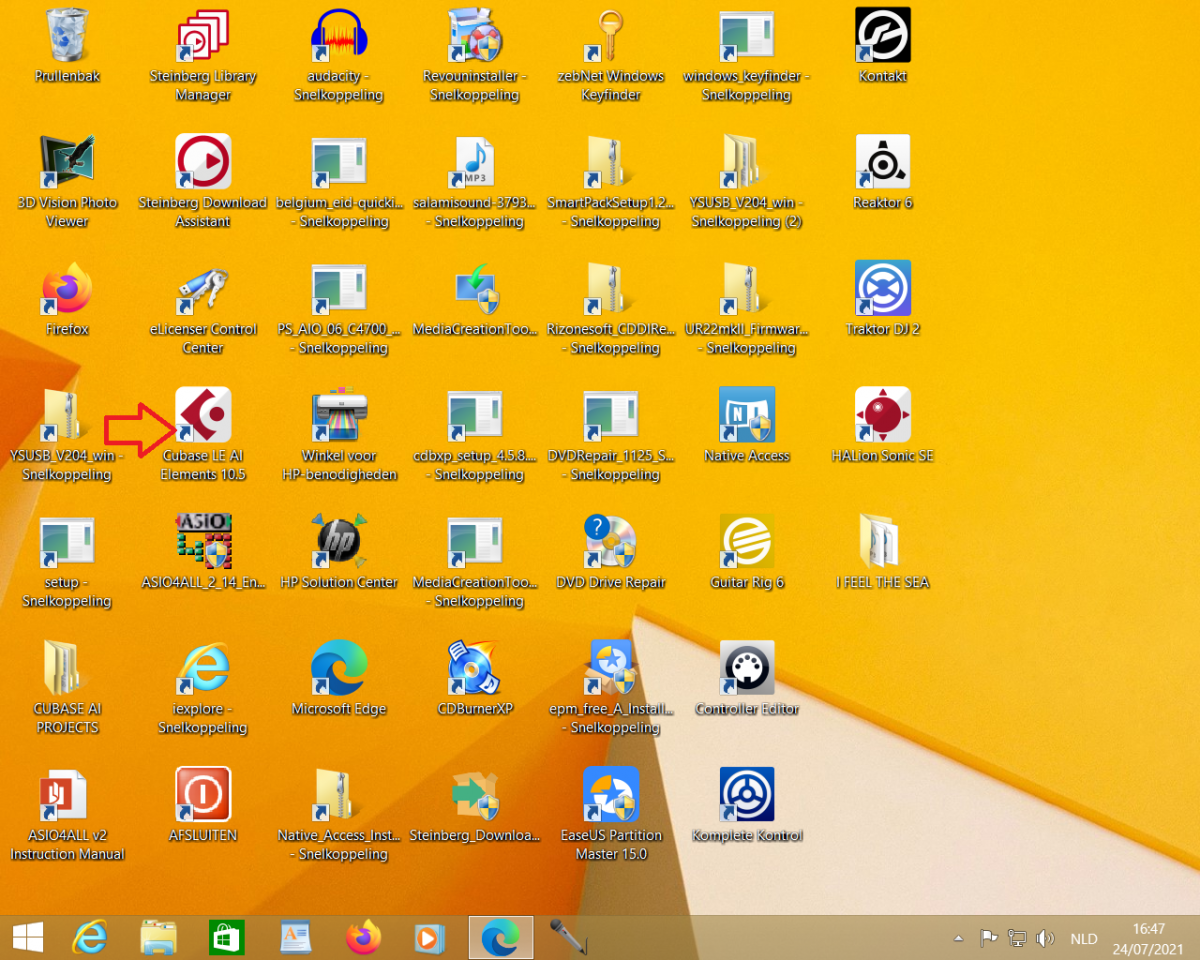Screen dimensions: 1200x960
Task: Select the MediaCreationTool shield icon in third row
Action: pyautogui.click(x=475, y=288)
